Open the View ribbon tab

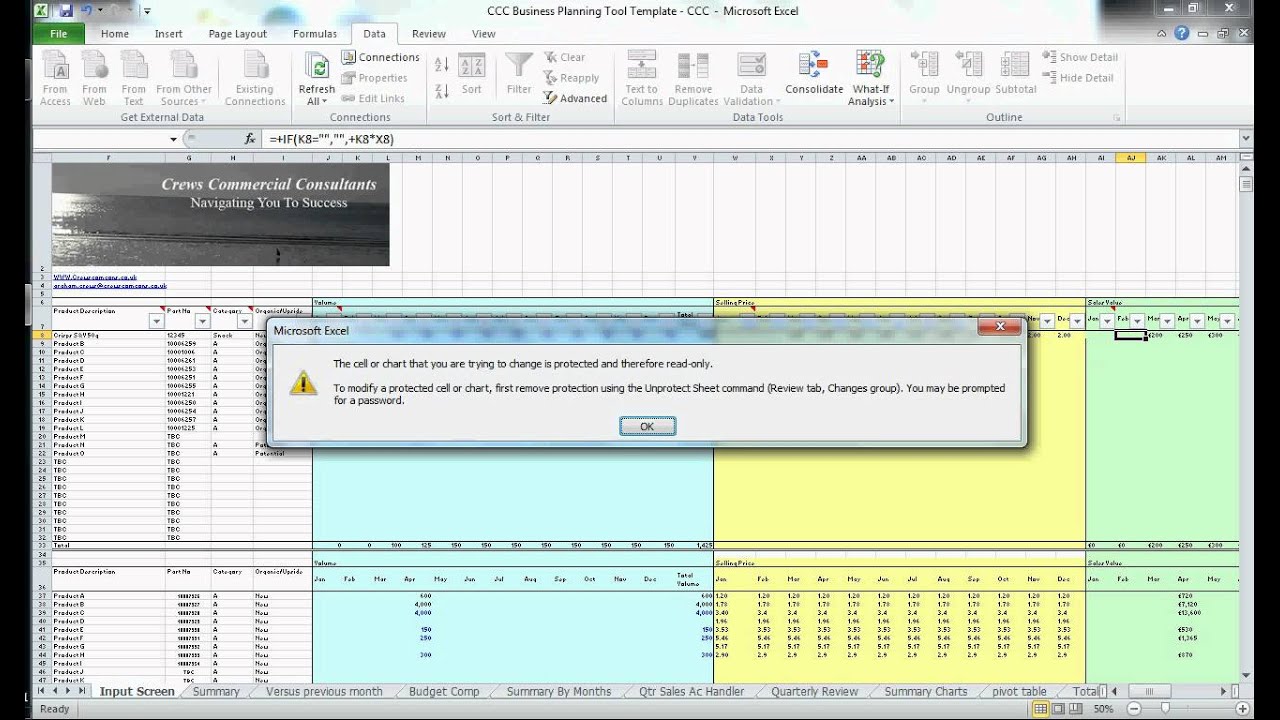[484, 34]
